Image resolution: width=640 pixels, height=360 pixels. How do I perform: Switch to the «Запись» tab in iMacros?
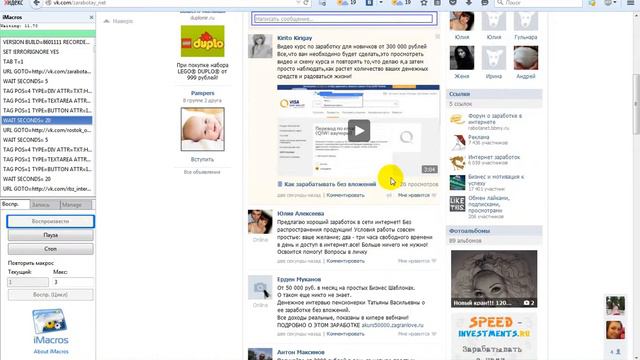[x=44, y=204]
